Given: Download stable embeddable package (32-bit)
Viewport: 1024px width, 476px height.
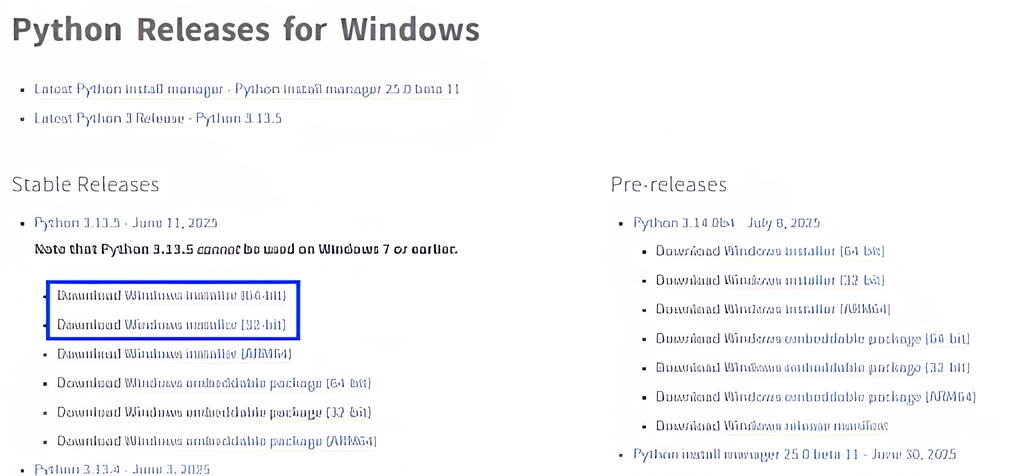Looking at the screenshot, I should pos(214,412).
